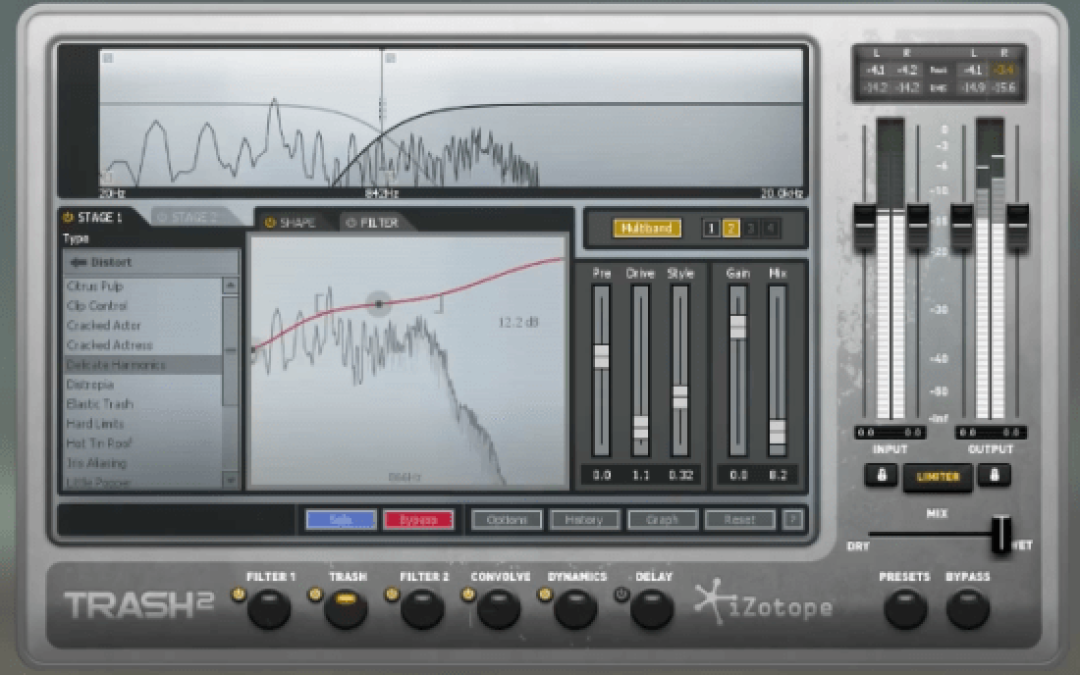Click the Graph button
Image resolution: width=1080 pixels, height=675 pixels.
662,519
